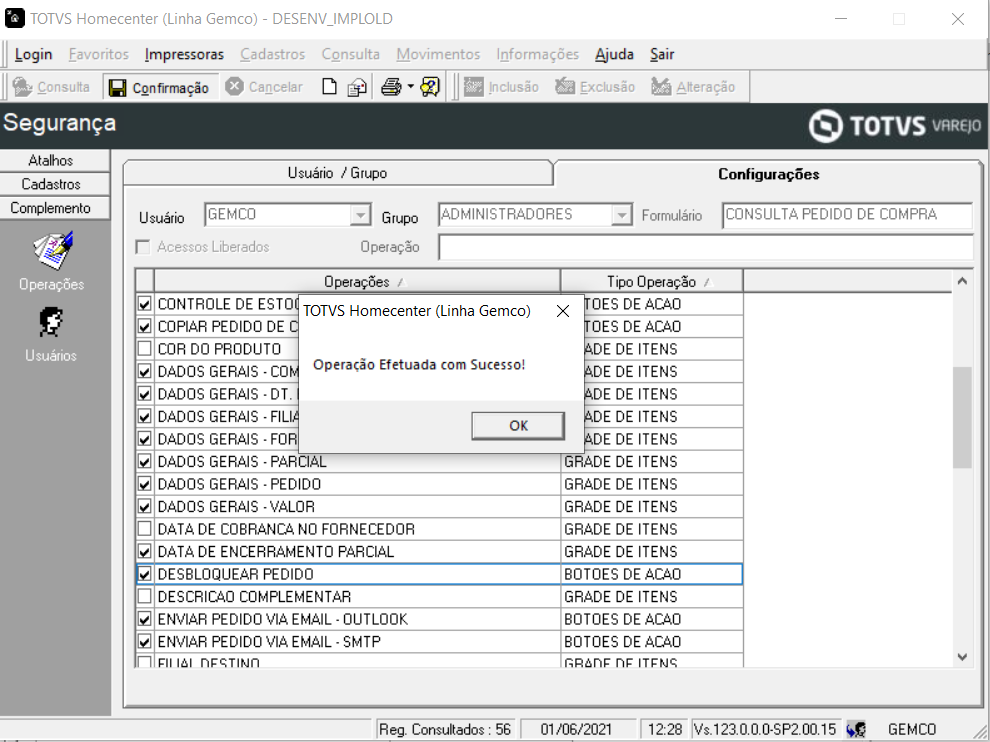Click the operations list scrollbar thumb
This screenshot has height=742, width=990.
click(962, 417)
